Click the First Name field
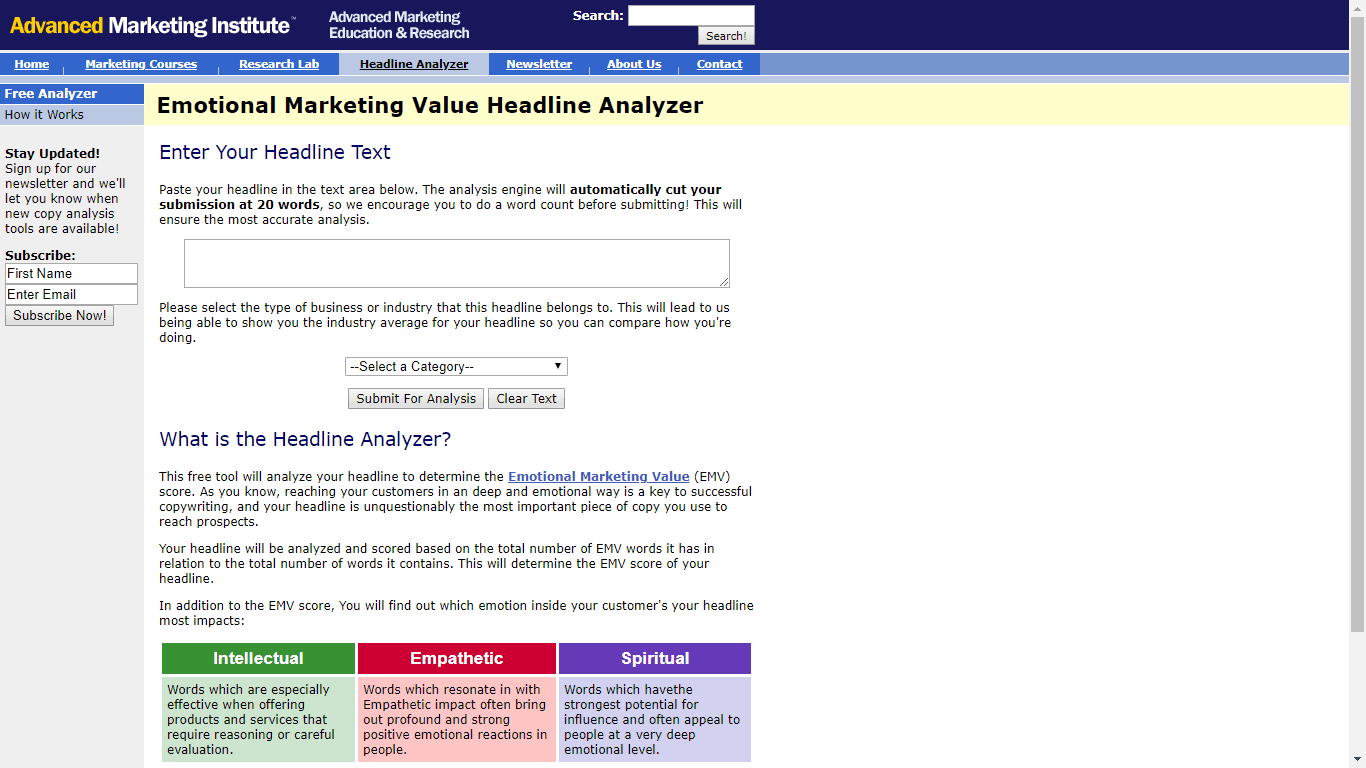 tap(71, 274)
